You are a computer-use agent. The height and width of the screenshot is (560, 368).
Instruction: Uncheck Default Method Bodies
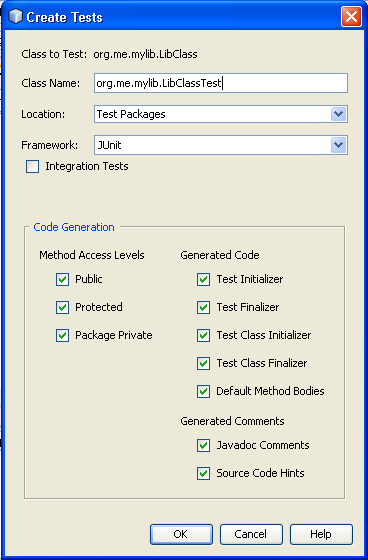coord(204,391)
